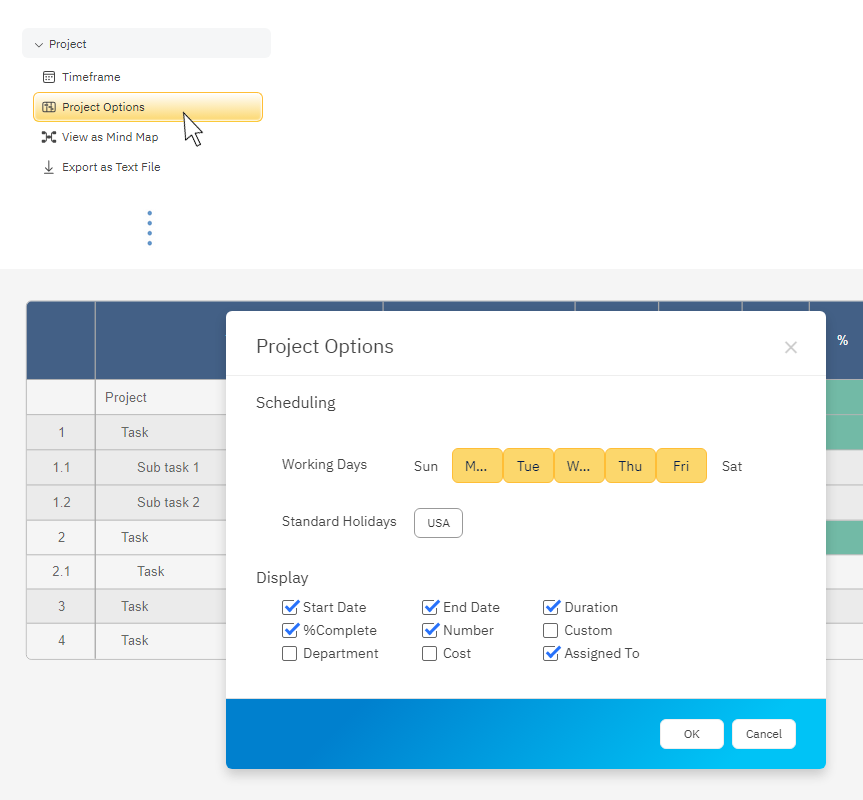Open the USA standard holidays selector
This screenshot has width=863, height=800.
[x=438, y=522]
